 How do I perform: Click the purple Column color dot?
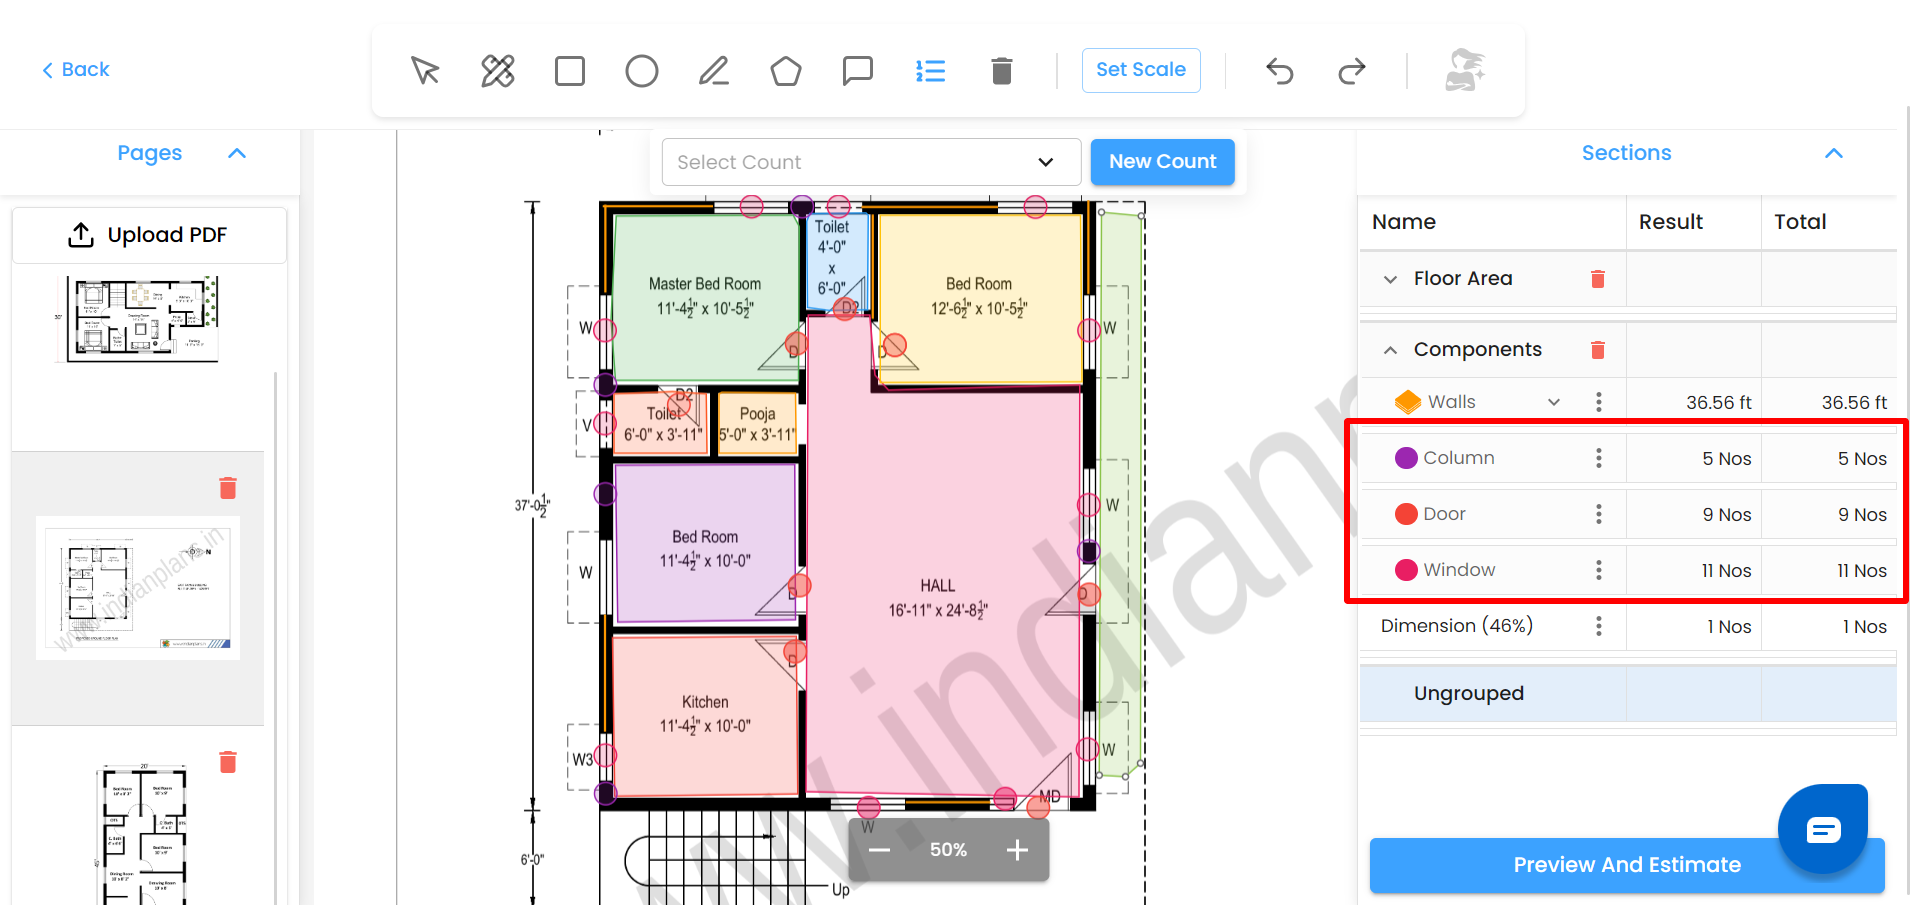pos(1406,458)
